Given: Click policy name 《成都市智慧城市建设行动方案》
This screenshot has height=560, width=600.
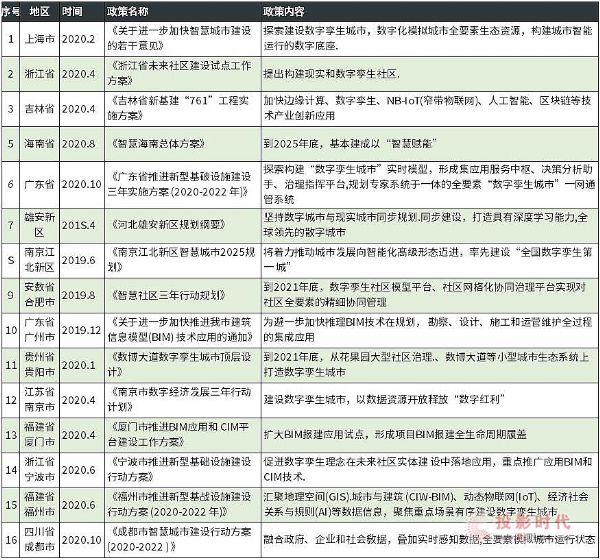Looking at the screenshot, I should 179,539.
